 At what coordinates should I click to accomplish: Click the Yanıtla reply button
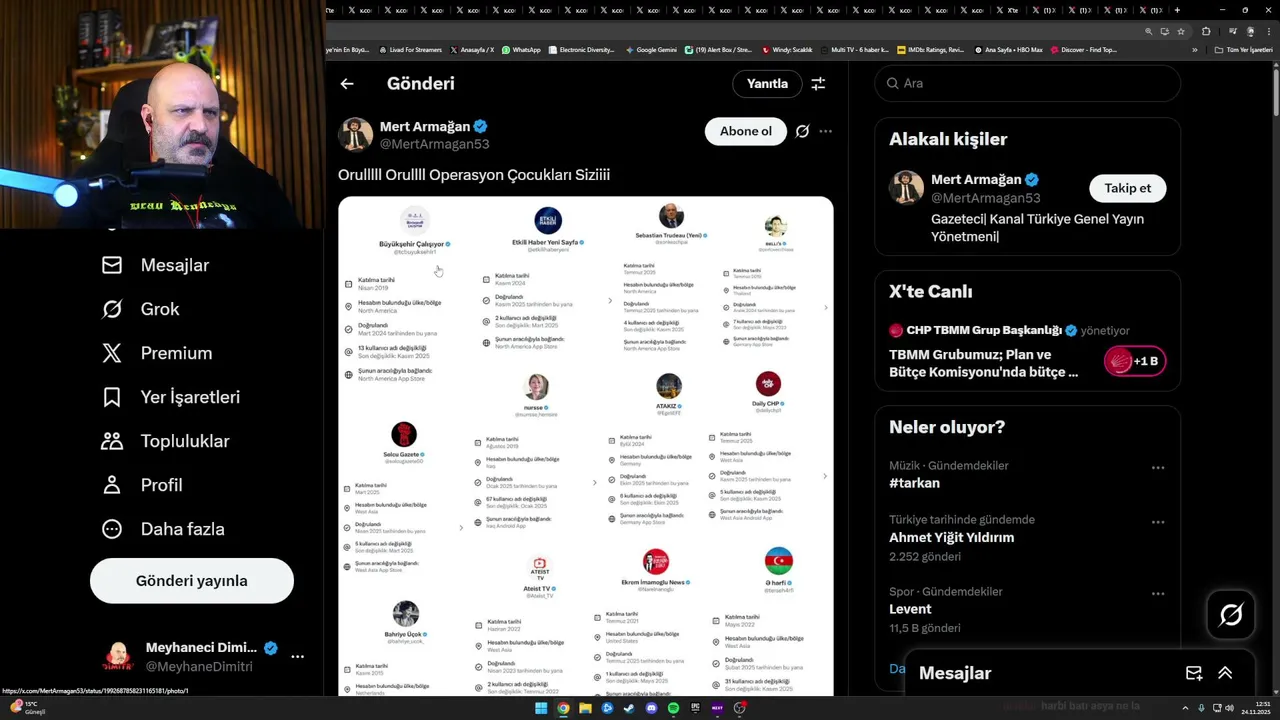[x=767, y=84]
